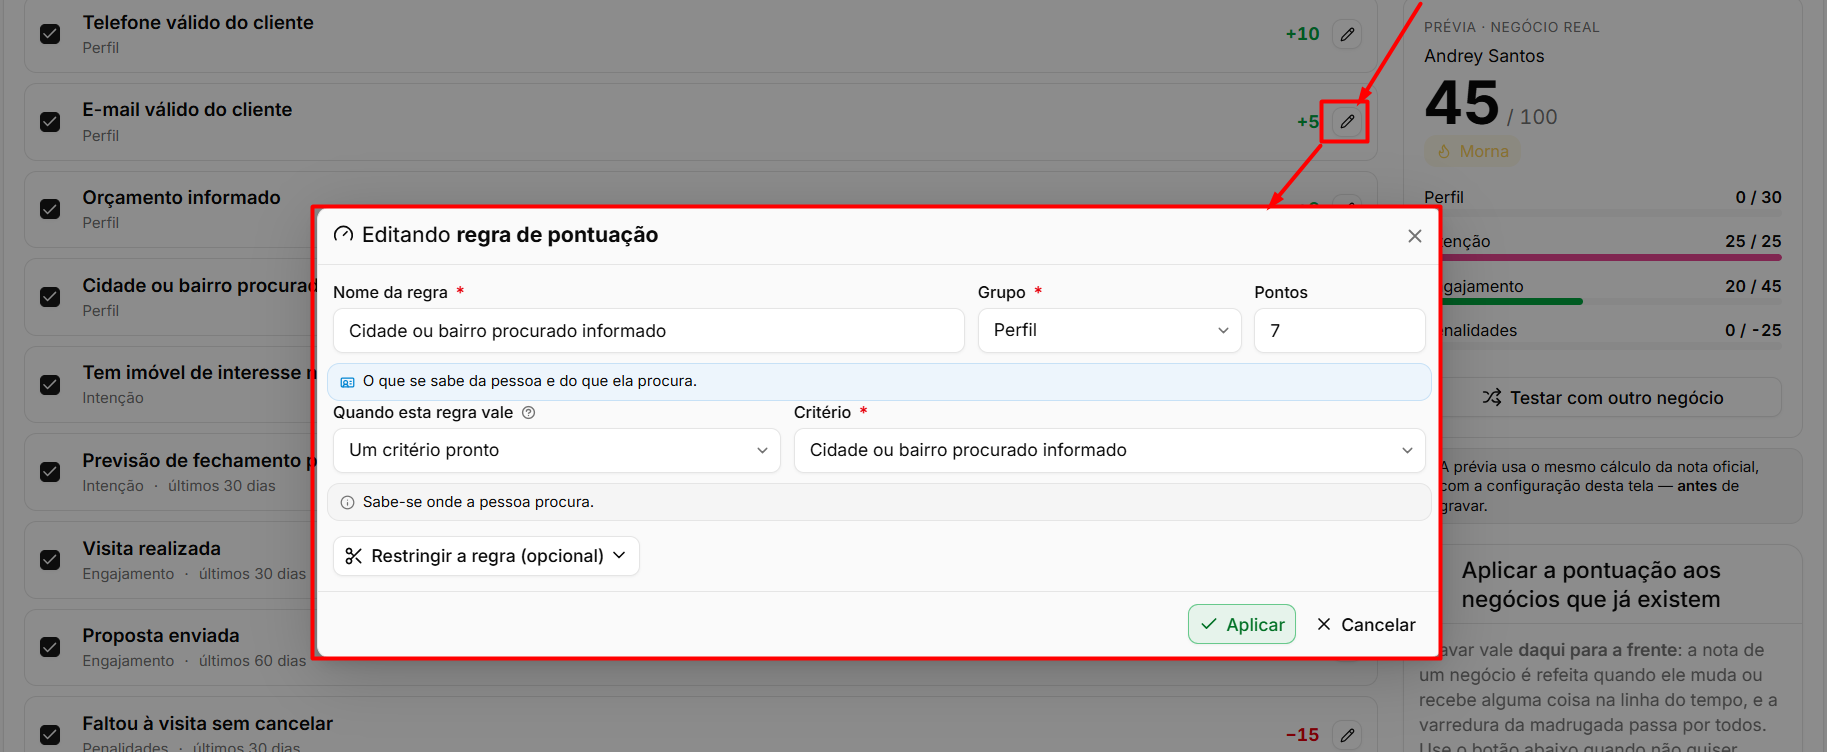The image size is (1827, 752).
Task: Disable the Visita realizada rule
Action: pyautogui.click(x=50, y=560)
